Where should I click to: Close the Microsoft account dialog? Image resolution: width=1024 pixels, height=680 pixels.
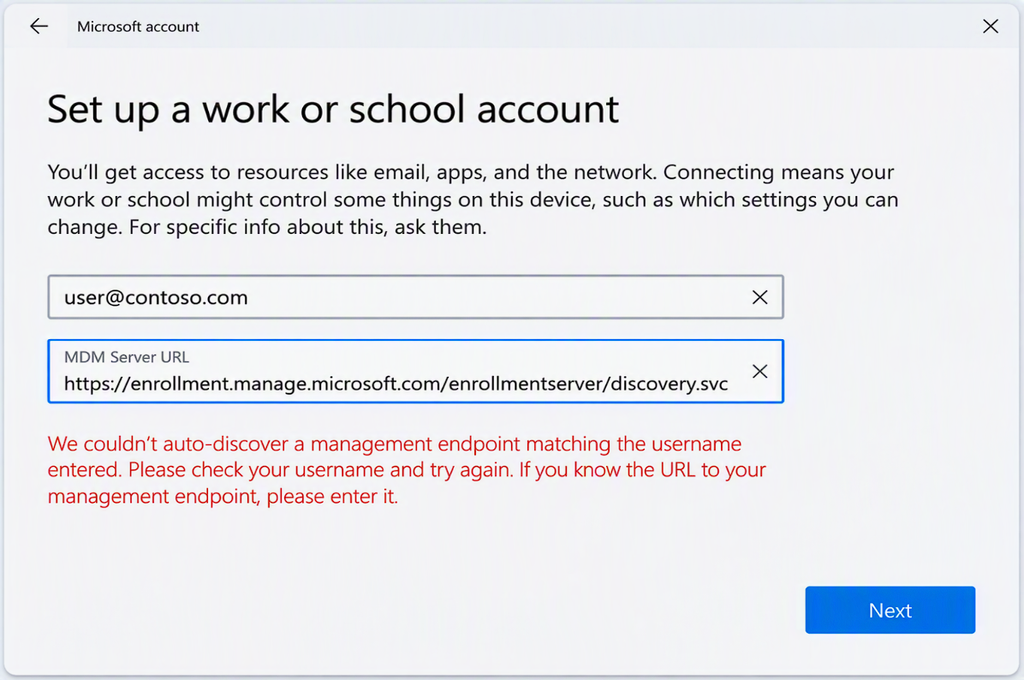[990, 26]
